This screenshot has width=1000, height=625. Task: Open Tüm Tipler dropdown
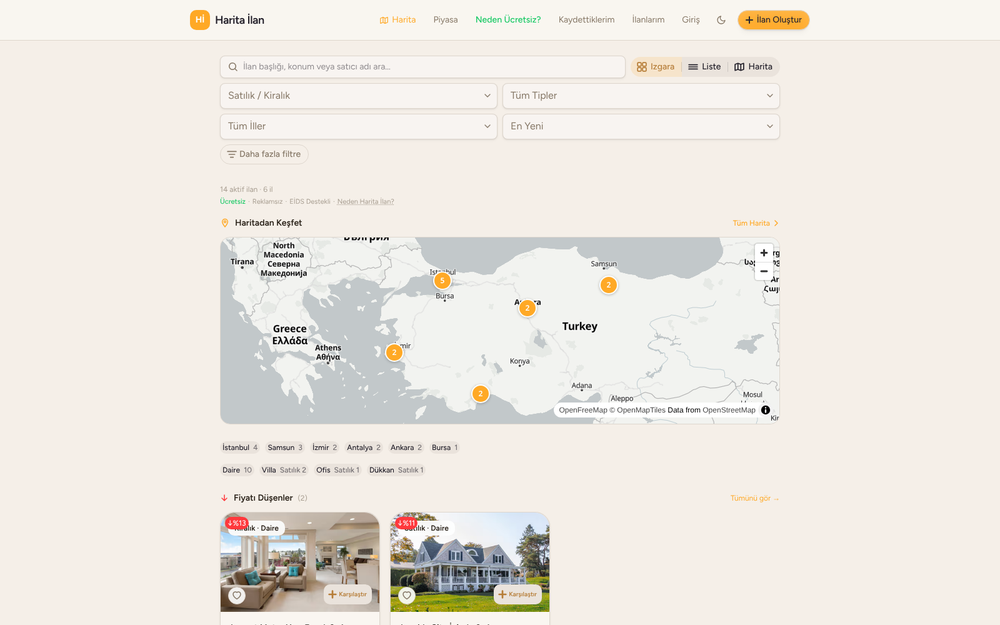pyautogui.click(x=641, y=96)
